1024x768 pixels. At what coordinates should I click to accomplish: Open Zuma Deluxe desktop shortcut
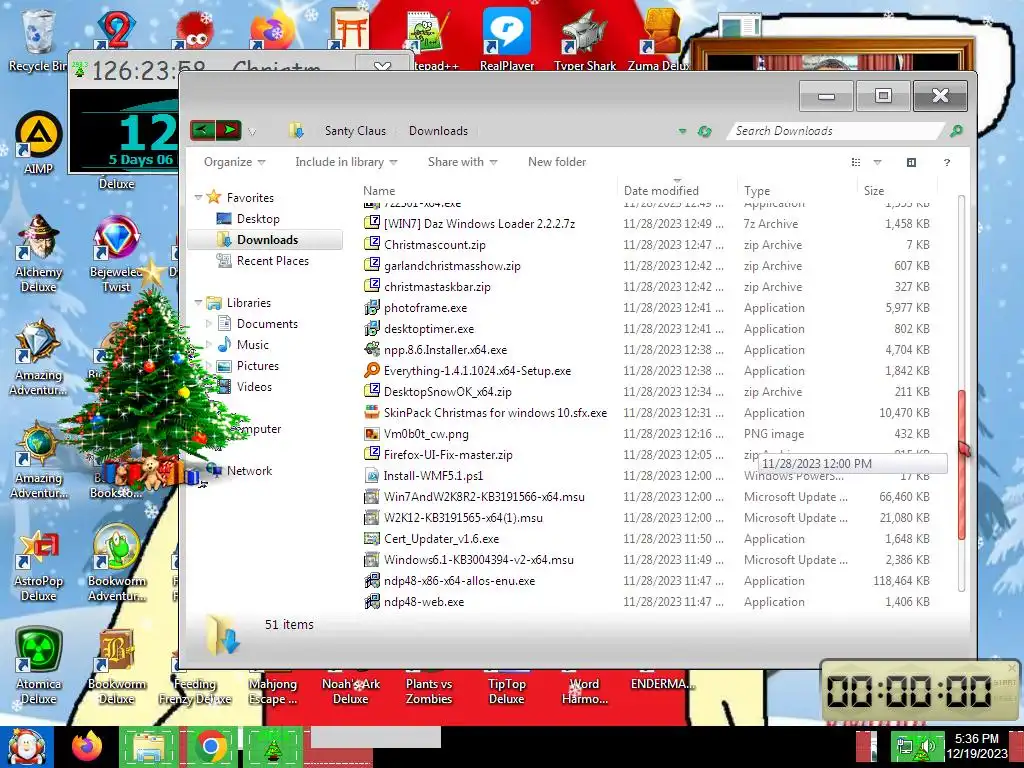tap(660, 39)
